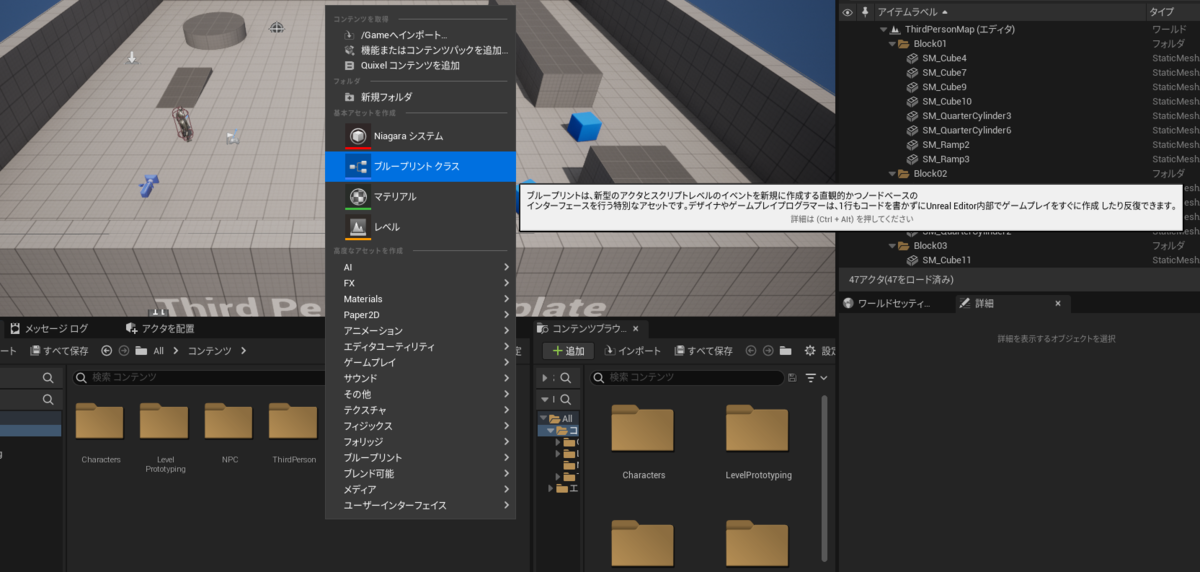Expand the アニメーション submenu
The width and height of the screenshot is (1200, 572).
pos(420,331)
